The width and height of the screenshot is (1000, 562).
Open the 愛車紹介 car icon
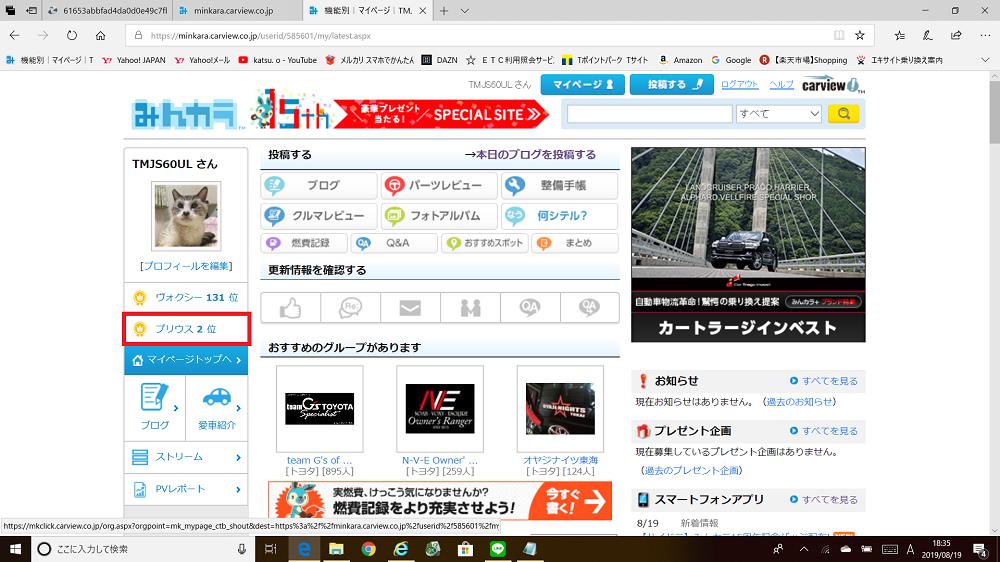coord(217,407)
